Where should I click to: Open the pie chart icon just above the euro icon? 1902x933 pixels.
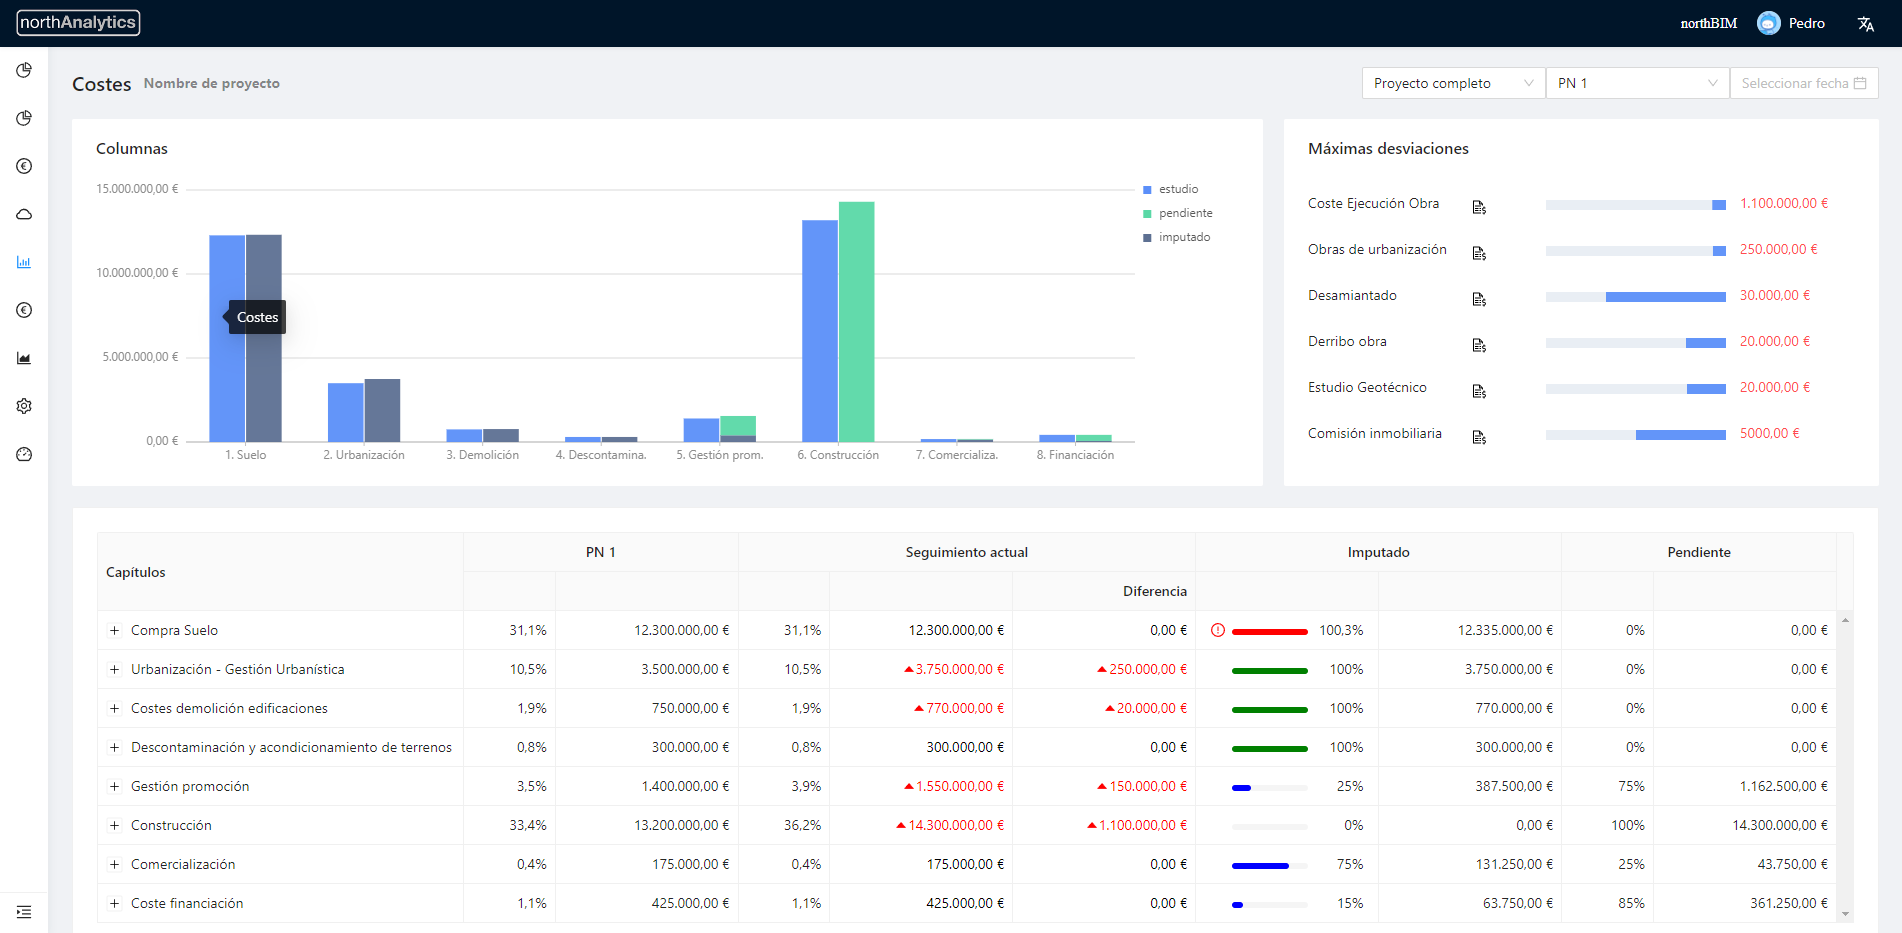pyautogui.click(x=24, y=118)
